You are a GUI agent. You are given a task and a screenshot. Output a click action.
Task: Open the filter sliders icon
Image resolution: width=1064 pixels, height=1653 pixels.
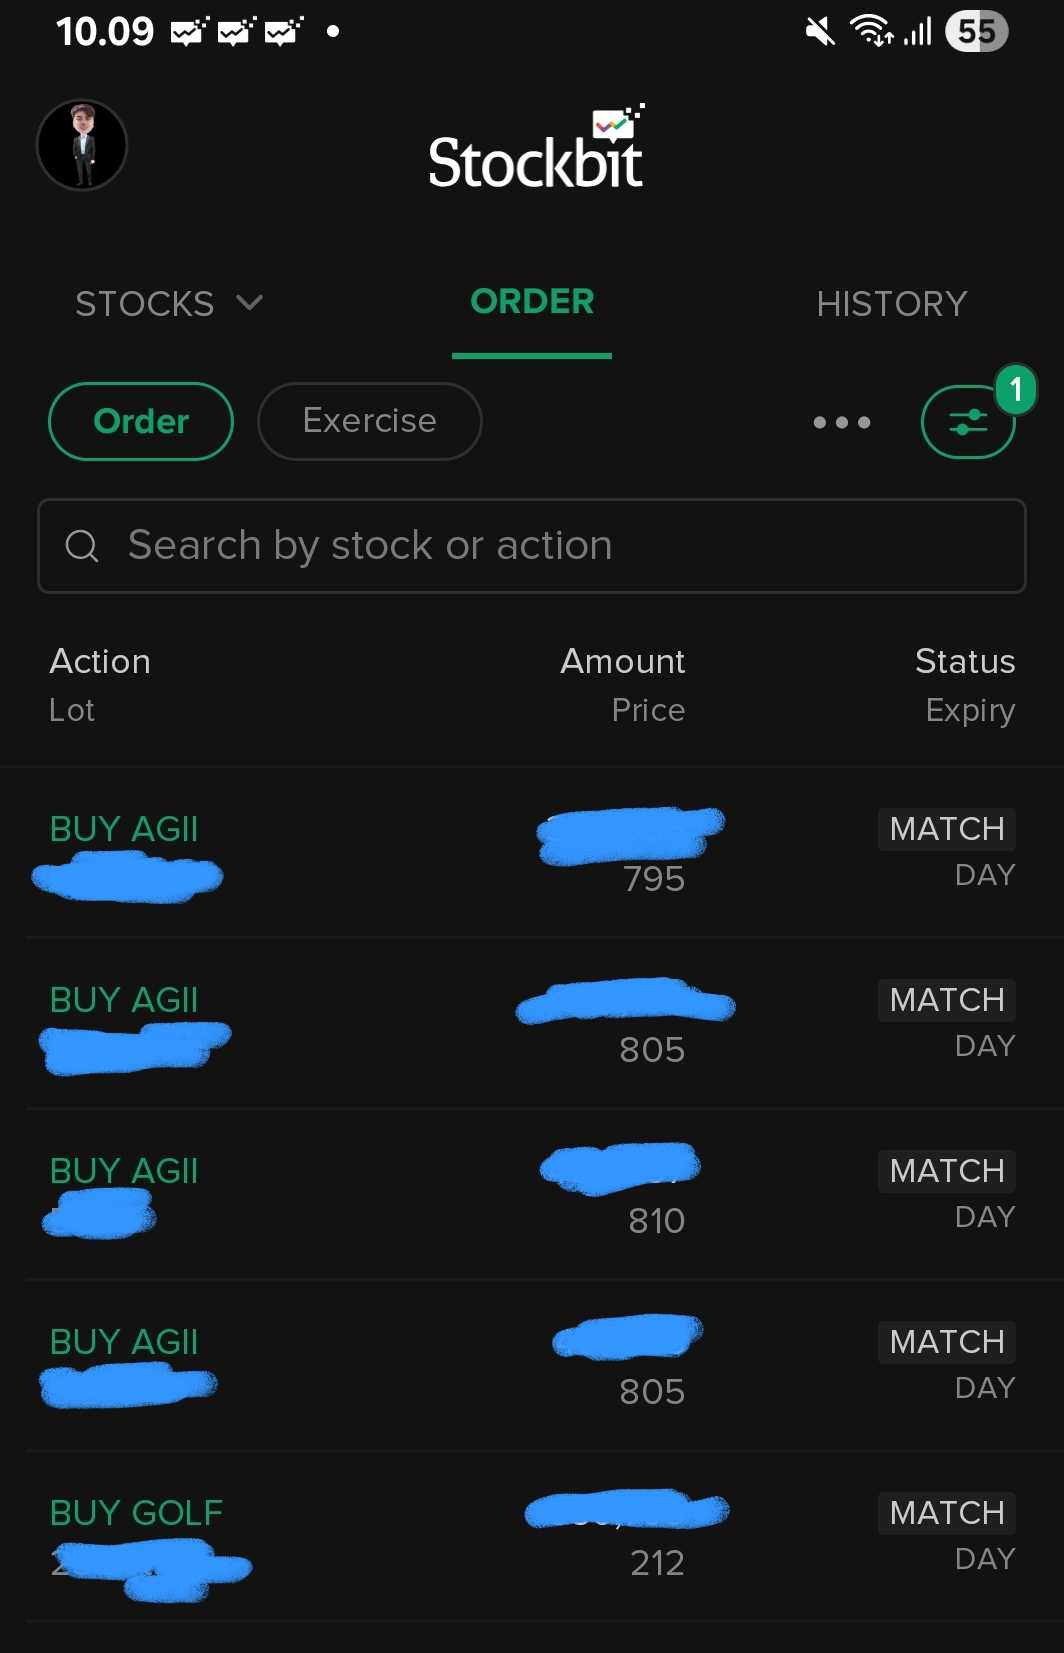[x=968, y=422]
